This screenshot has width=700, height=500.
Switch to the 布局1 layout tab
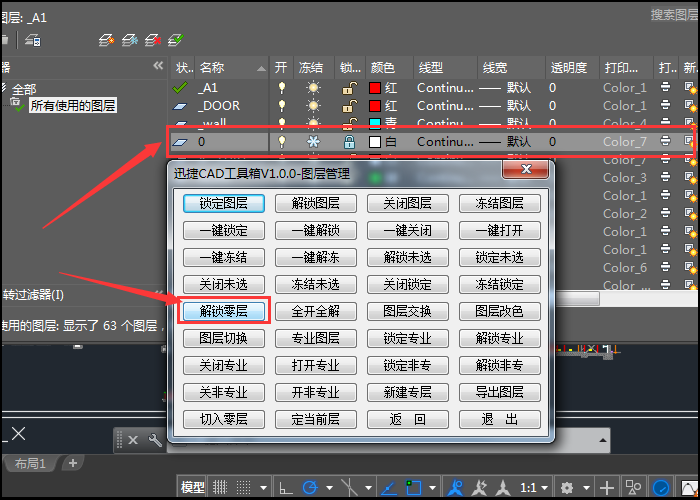click(30, 463)
